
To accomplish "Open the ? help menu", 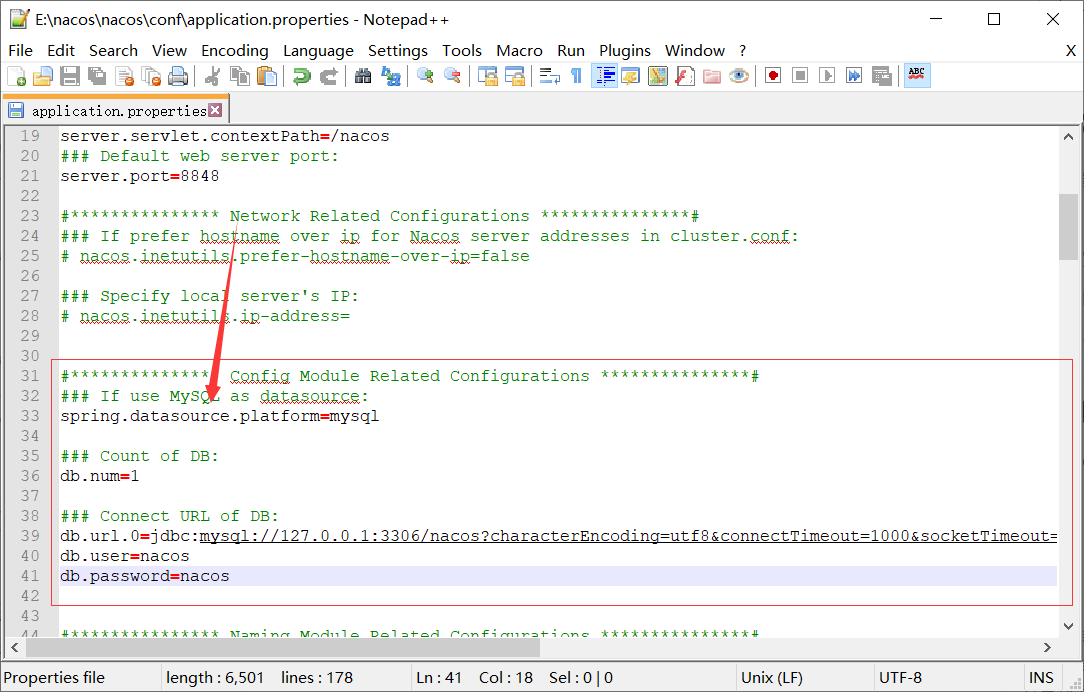I will click(x=742, y=50).
